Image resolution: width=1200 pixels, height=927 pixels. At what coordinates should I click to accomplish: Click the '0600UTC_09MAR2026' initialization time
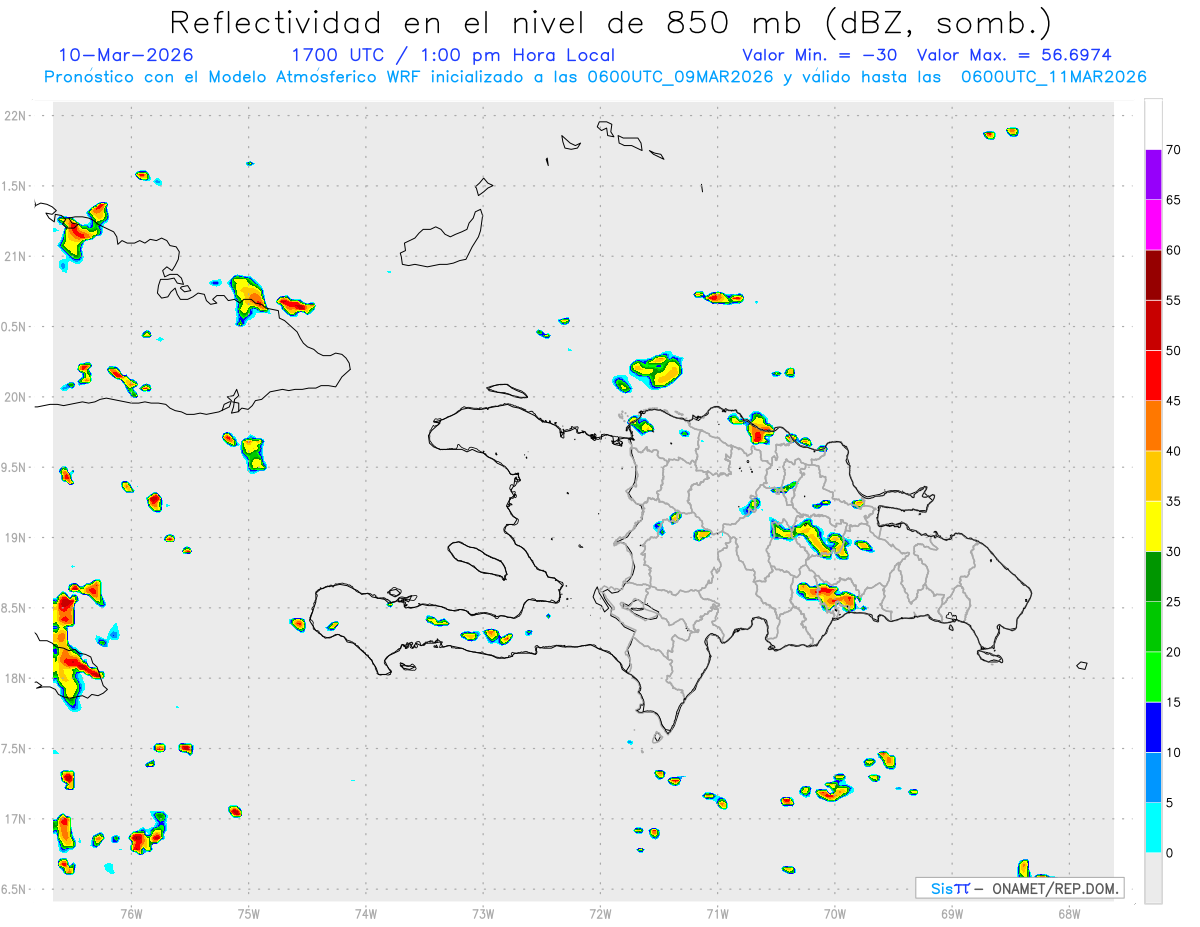point(679,77)
